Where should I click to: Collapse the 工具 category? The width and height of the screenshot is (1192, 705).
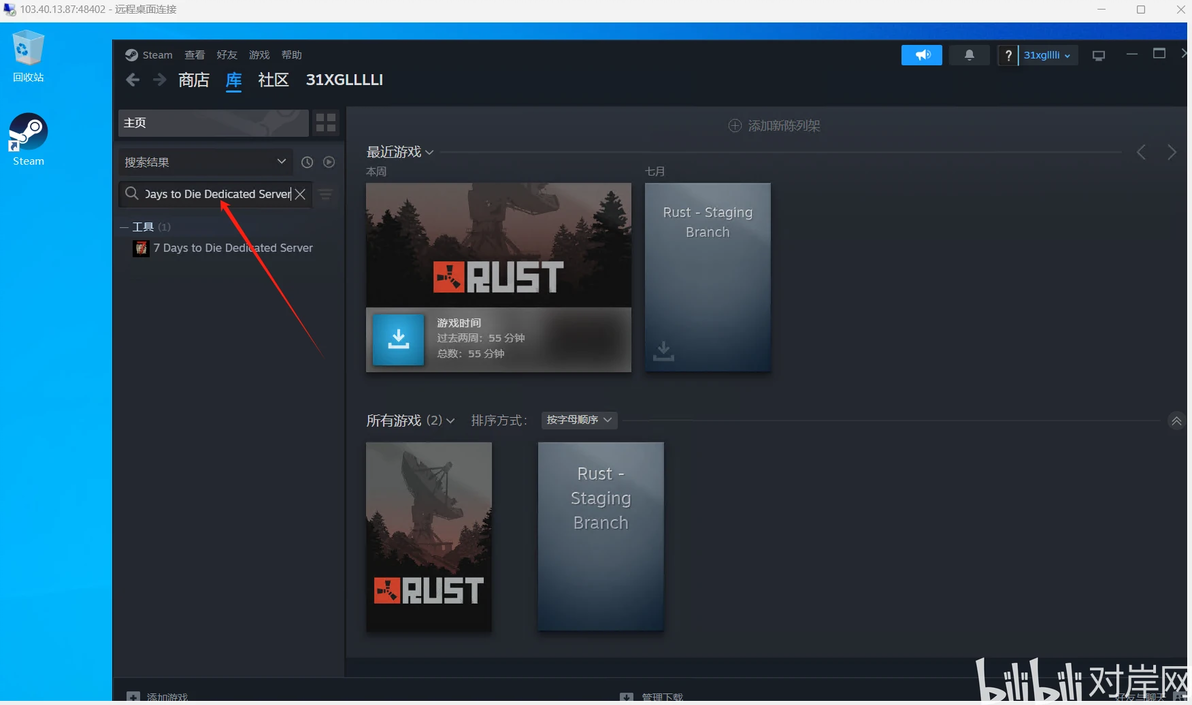[124, 227]
